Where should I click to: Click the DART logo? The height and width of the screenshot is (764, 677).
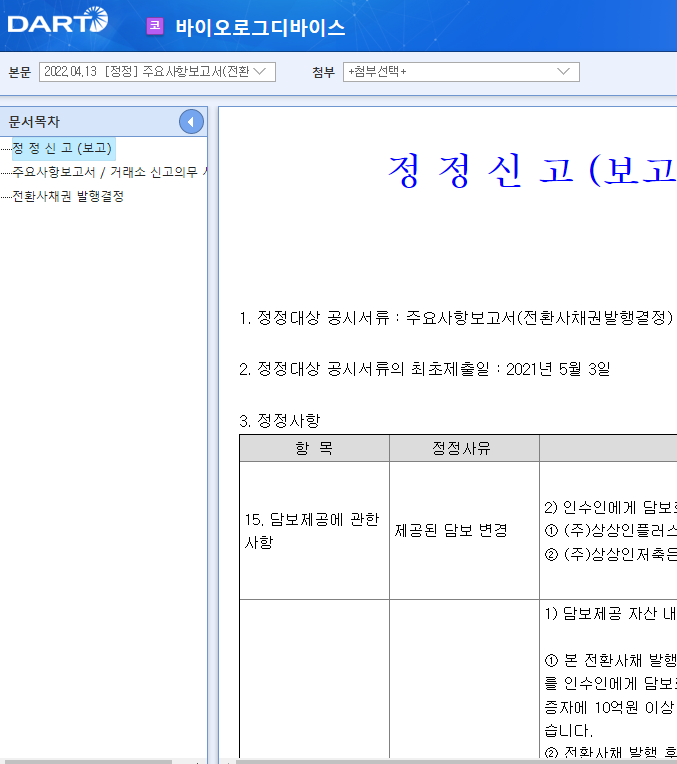tap(58, 21)
